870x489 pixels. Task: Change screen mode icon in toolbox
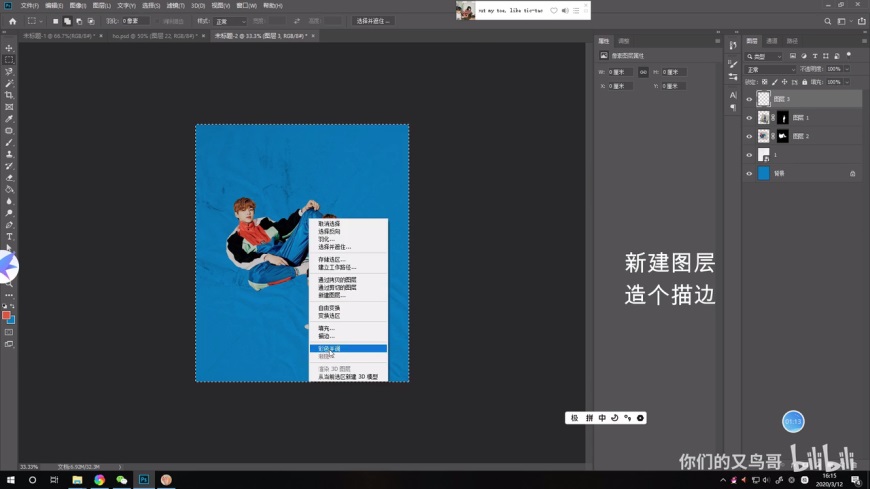click(x=9, y=344)
